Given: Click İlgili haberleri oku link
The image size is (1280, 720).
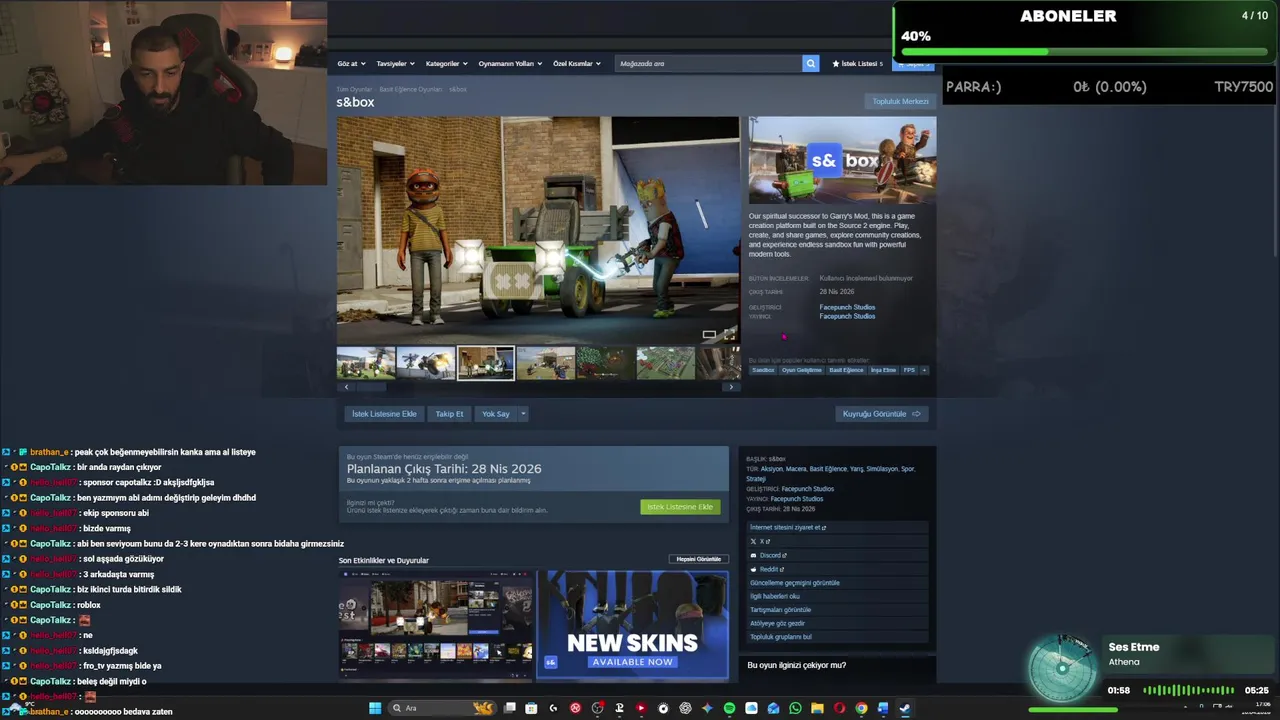Looking at the screenshot, I should [x=775, y=596].
